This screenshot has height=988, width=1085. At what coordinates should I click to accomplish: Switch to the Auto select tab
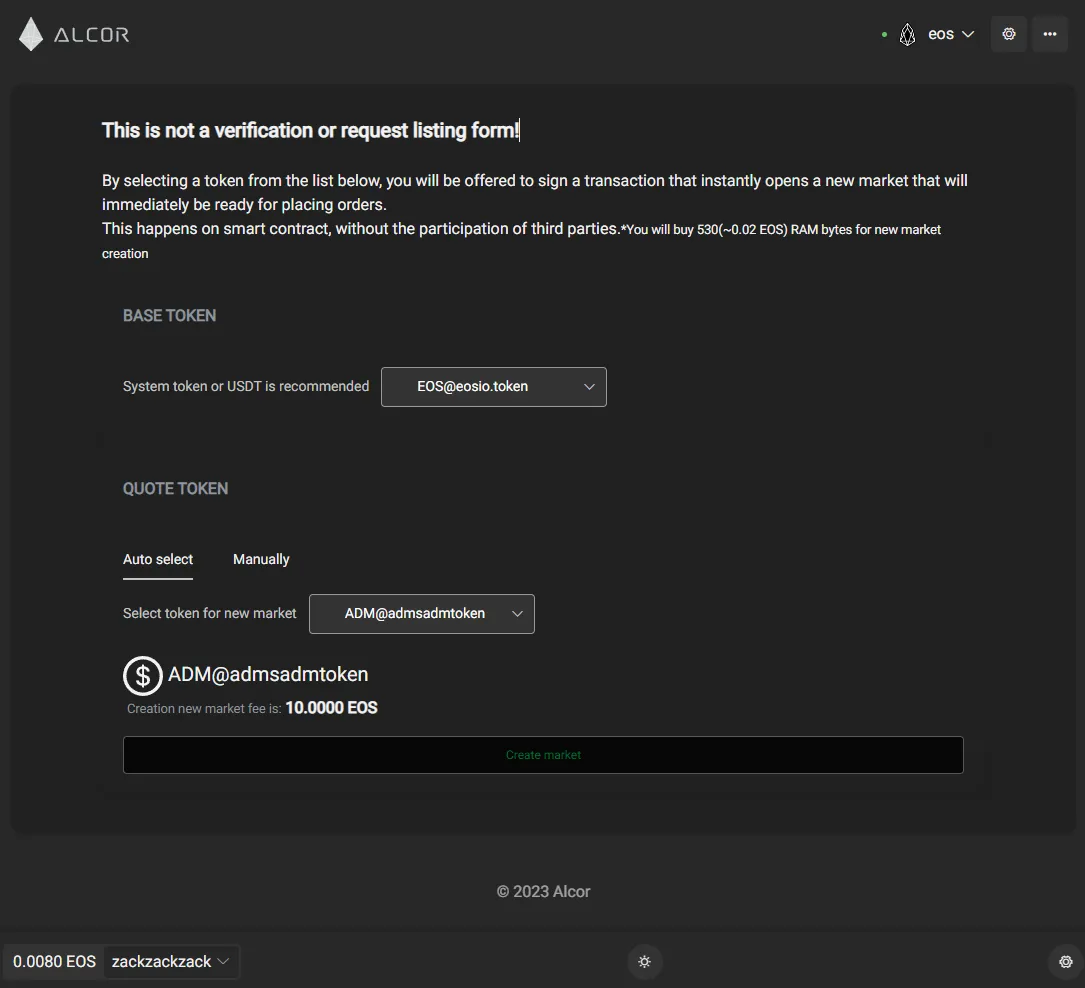point(158,559)
